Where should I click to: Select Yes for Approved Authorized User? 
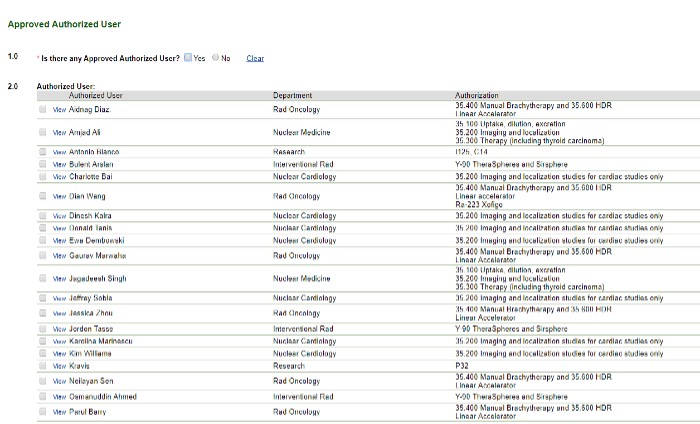188,58
